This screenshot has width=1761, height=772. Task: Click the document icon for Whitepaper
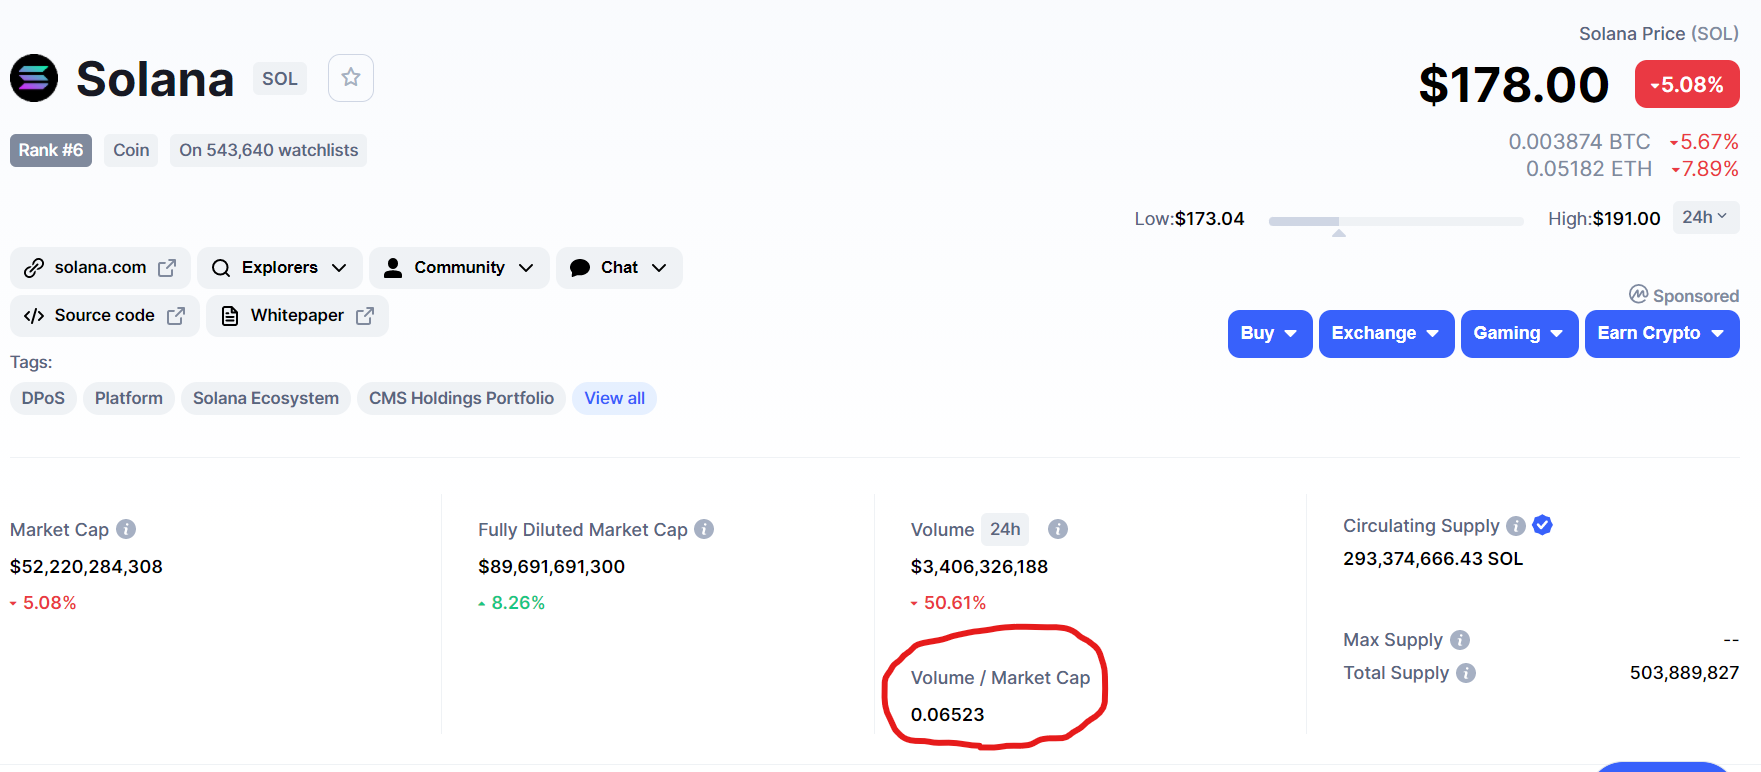click(x=230, y=316)
